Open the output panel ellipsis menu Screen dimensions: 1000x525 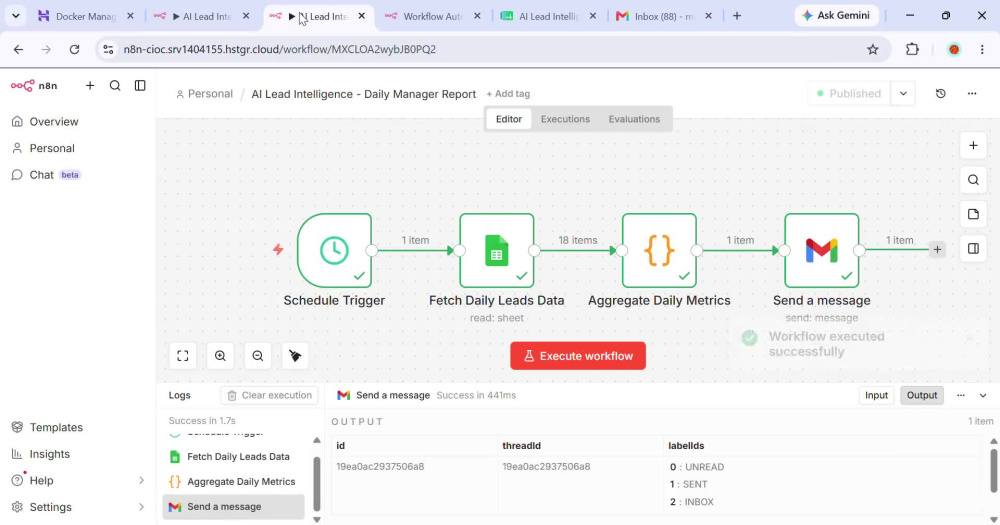click(x=960, y=395)
